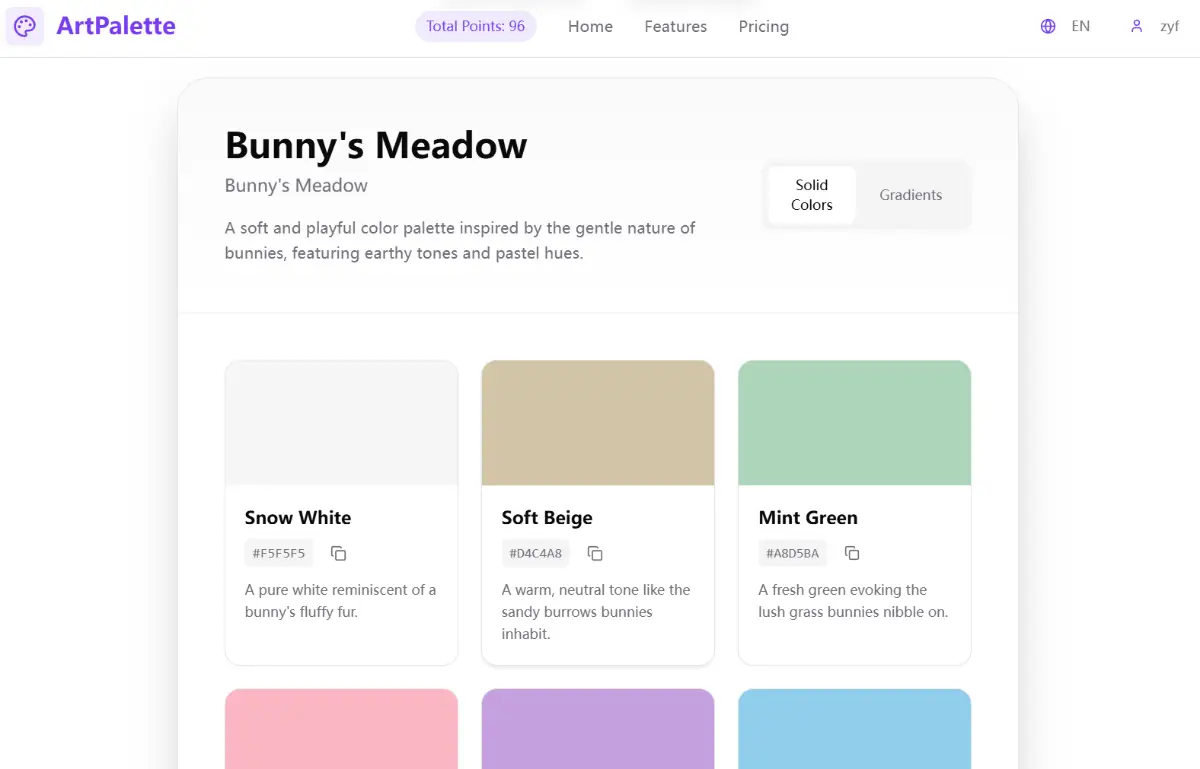Copy the Soft Beige hex code
Viewport: 1200px width, 769px height.
tap(595, 553)
